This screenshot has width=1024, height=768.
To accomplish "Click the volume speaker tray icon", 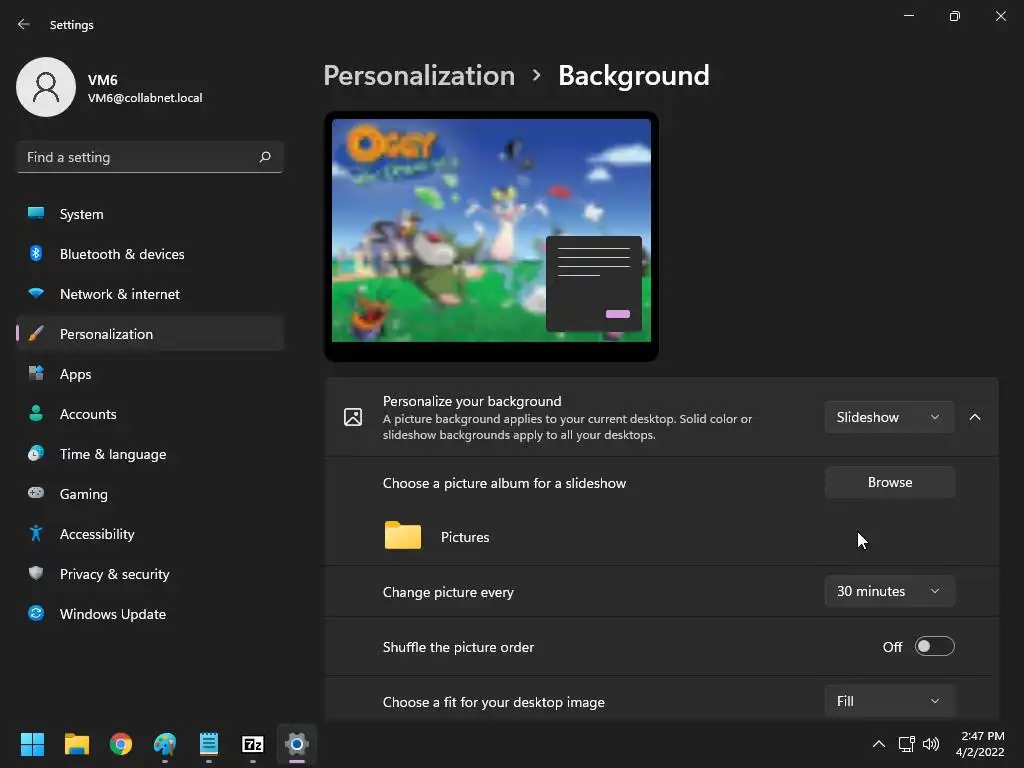I will pos(931,744).
